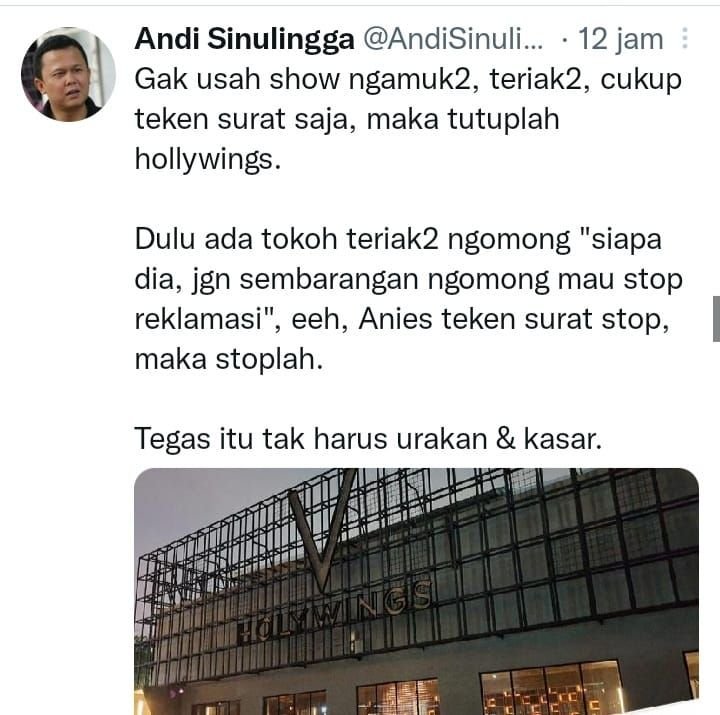Click the display name Andi Sinulingga
Image resolution: width=720 pixels, height=715 pixels.
(x=244, y=39)
